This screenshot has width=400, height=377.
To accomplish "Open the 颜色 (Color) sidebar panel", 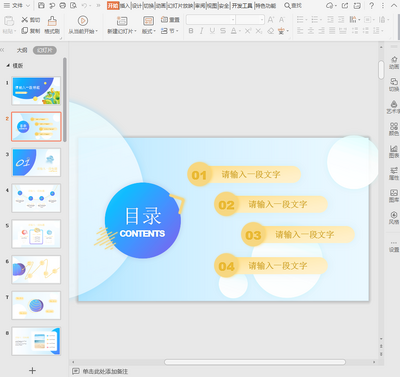I will (394, 129).
